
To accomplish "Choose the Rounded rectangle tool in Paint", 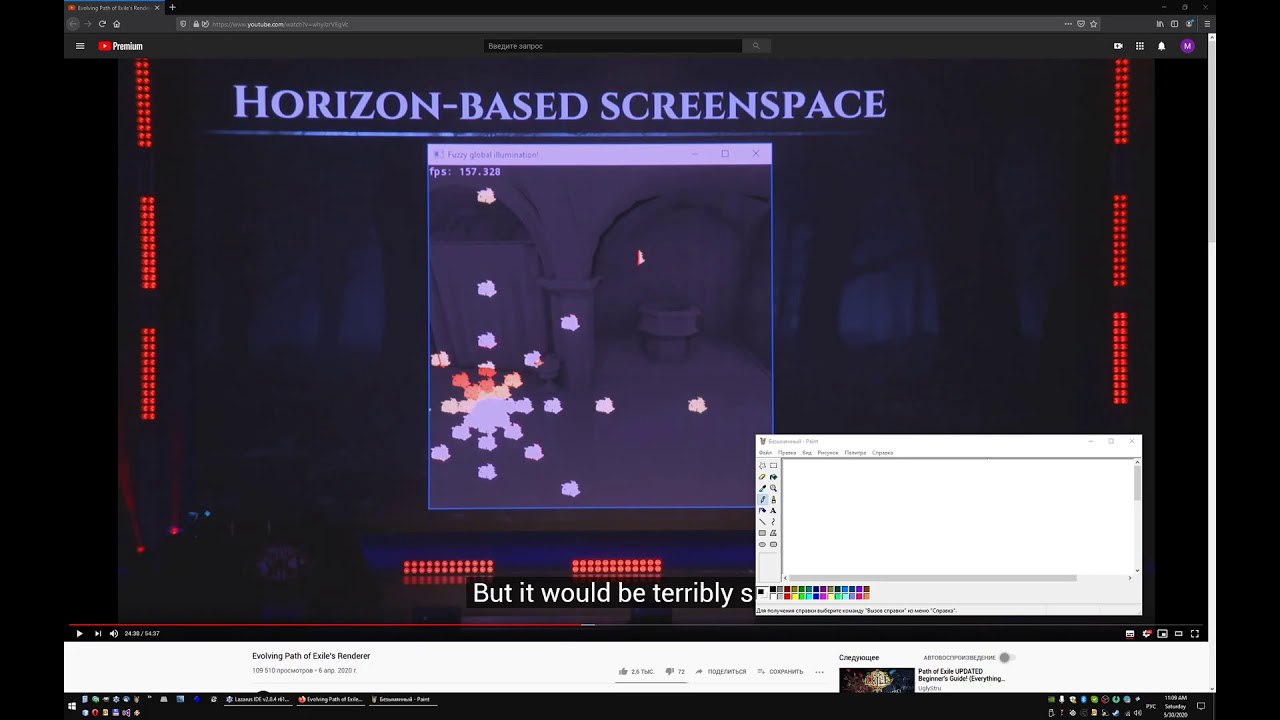I will coord(773,544).
